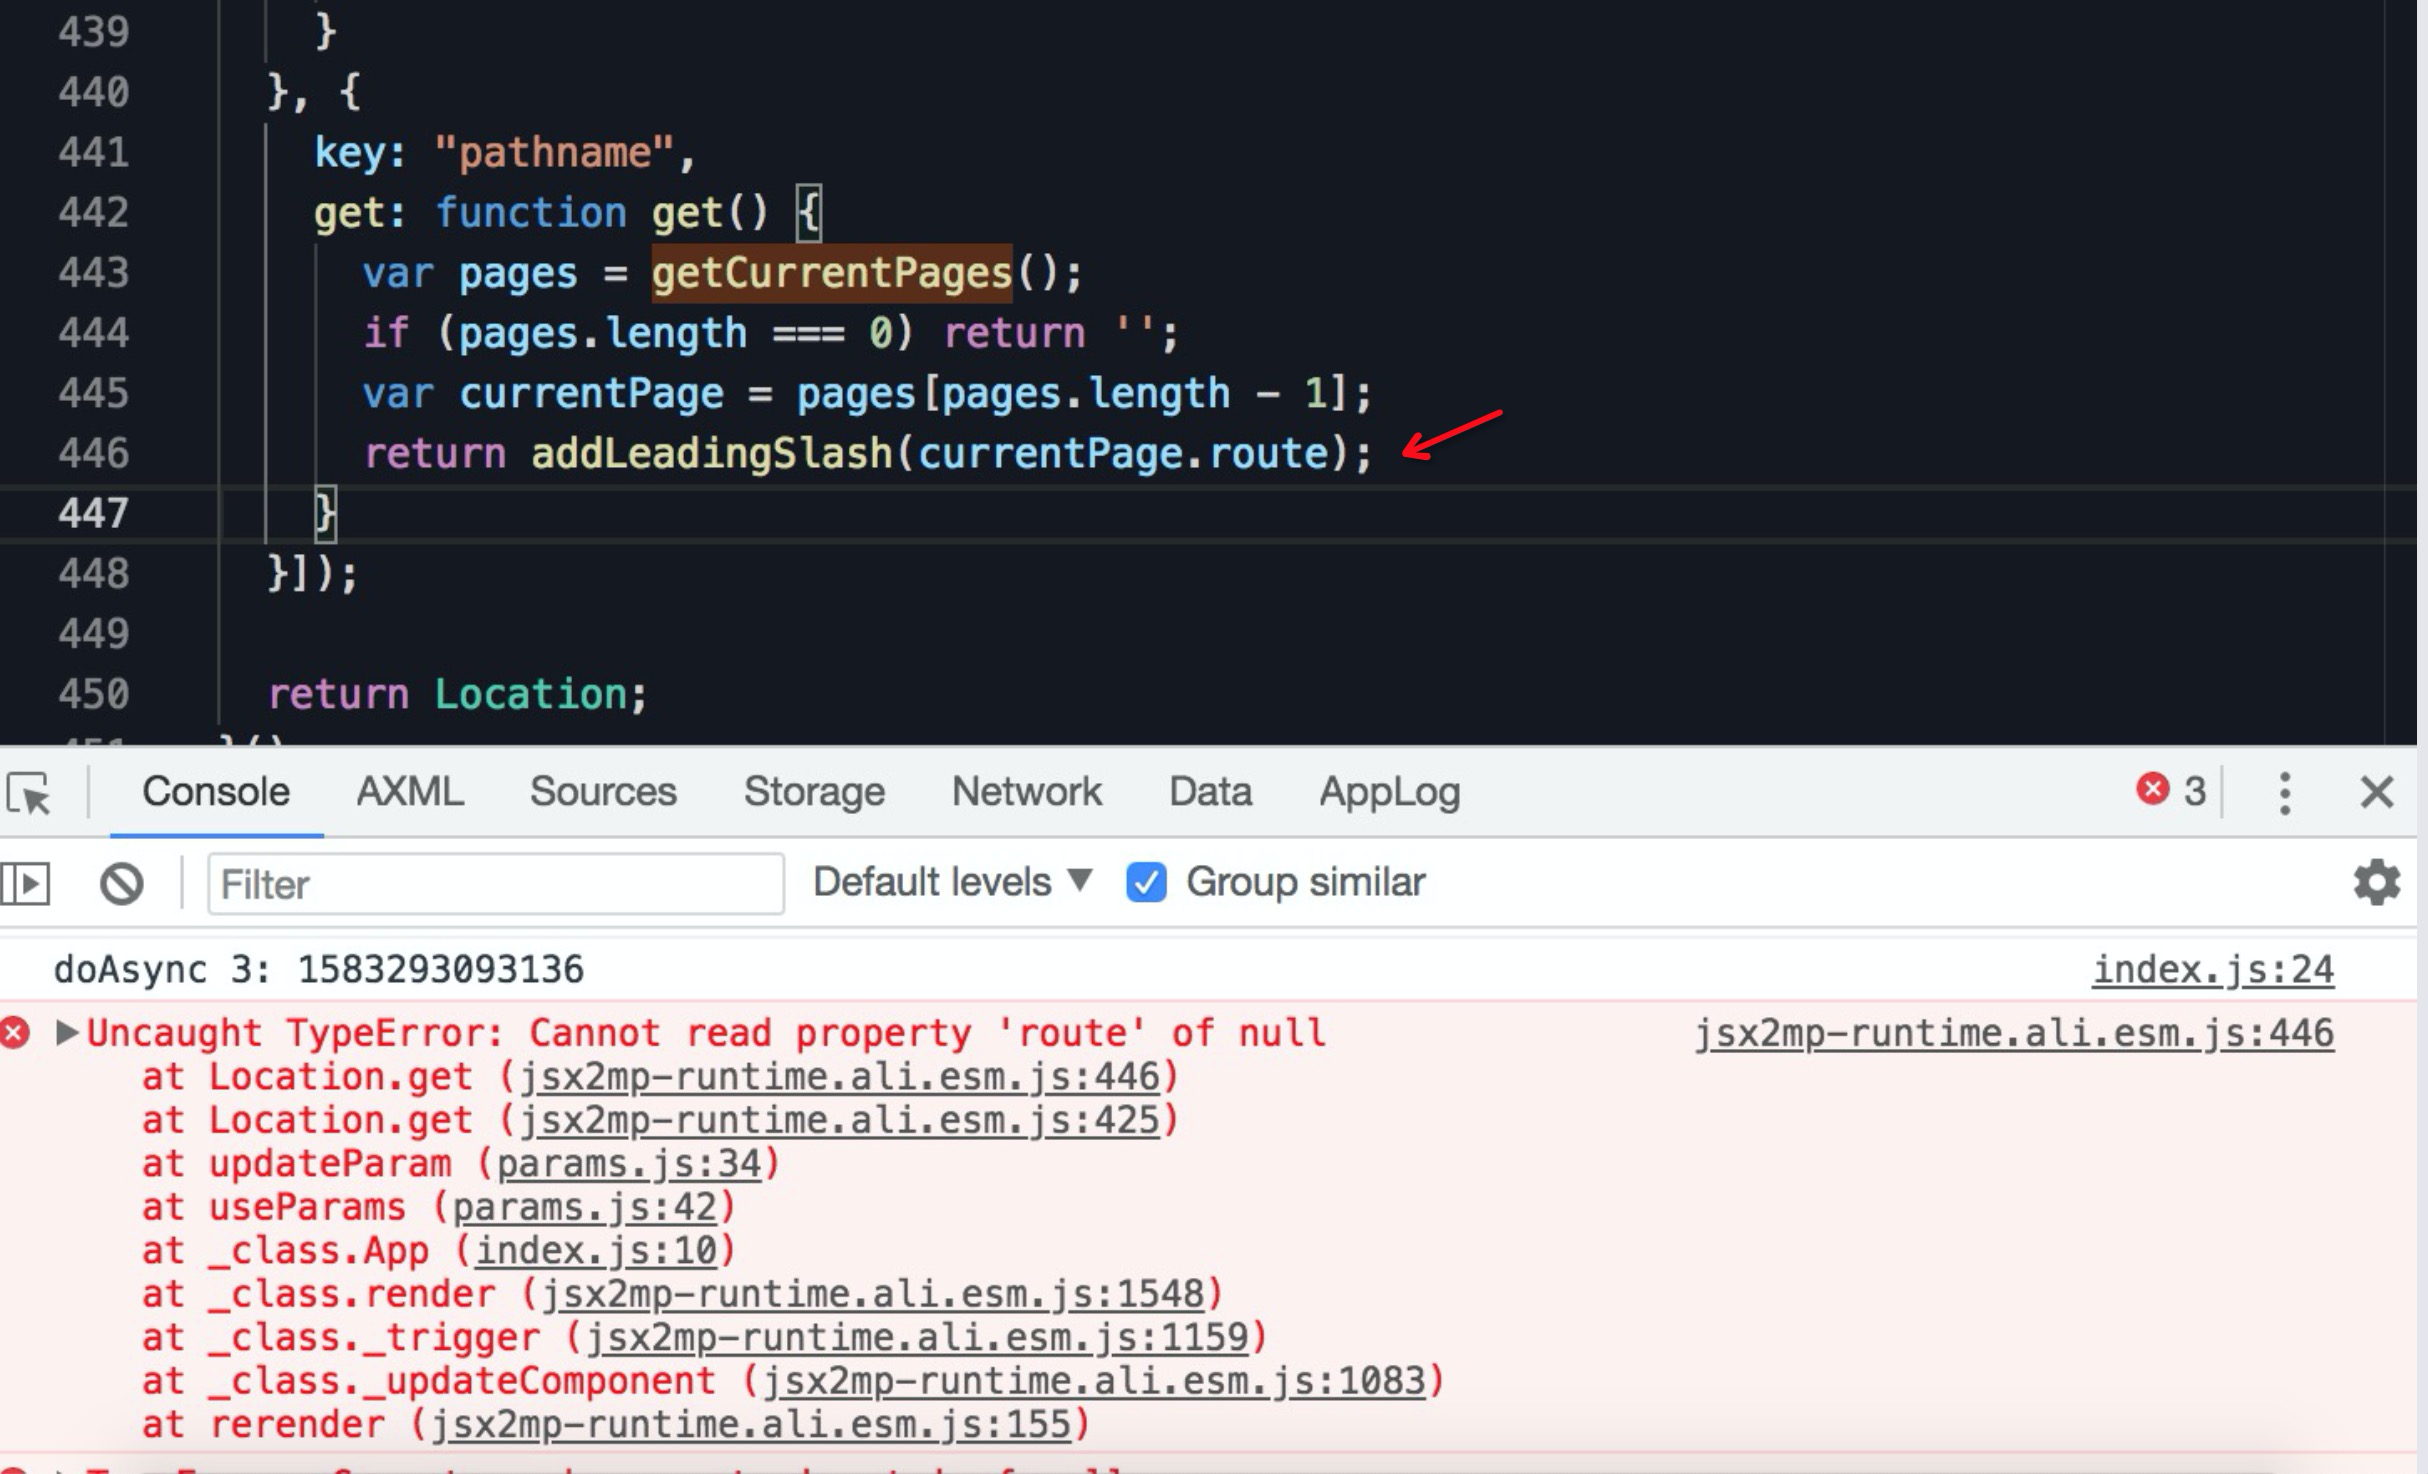
Task: Open the jsx2mp-runtime.ali.esm.js:1083 link
Action: (x=1093, y=1381)
